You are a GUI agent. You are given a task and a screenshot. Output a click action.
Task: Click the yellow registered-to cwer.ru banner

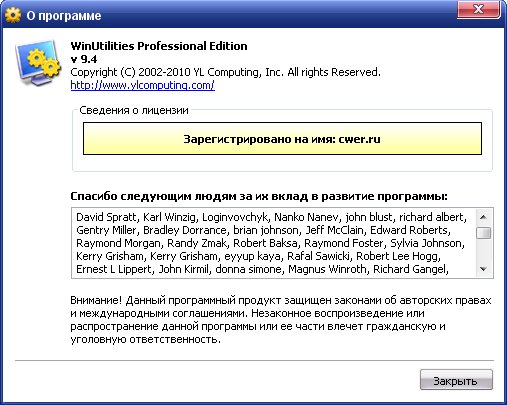282,138
